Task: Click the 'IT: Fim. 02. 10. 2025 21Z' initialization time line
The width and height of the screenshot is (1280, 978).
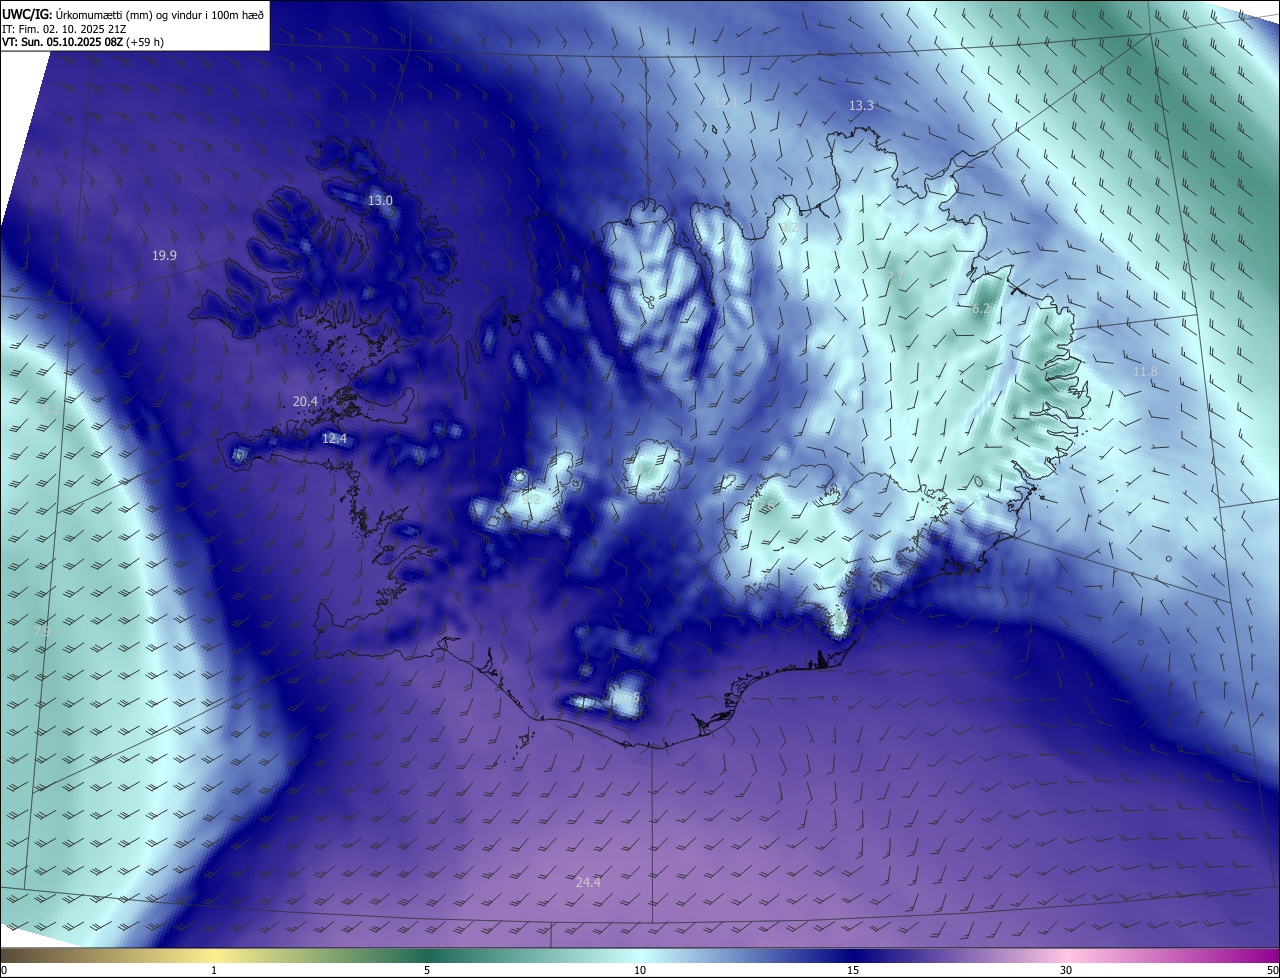Action: pyautogui.click(x=64, y=29)
